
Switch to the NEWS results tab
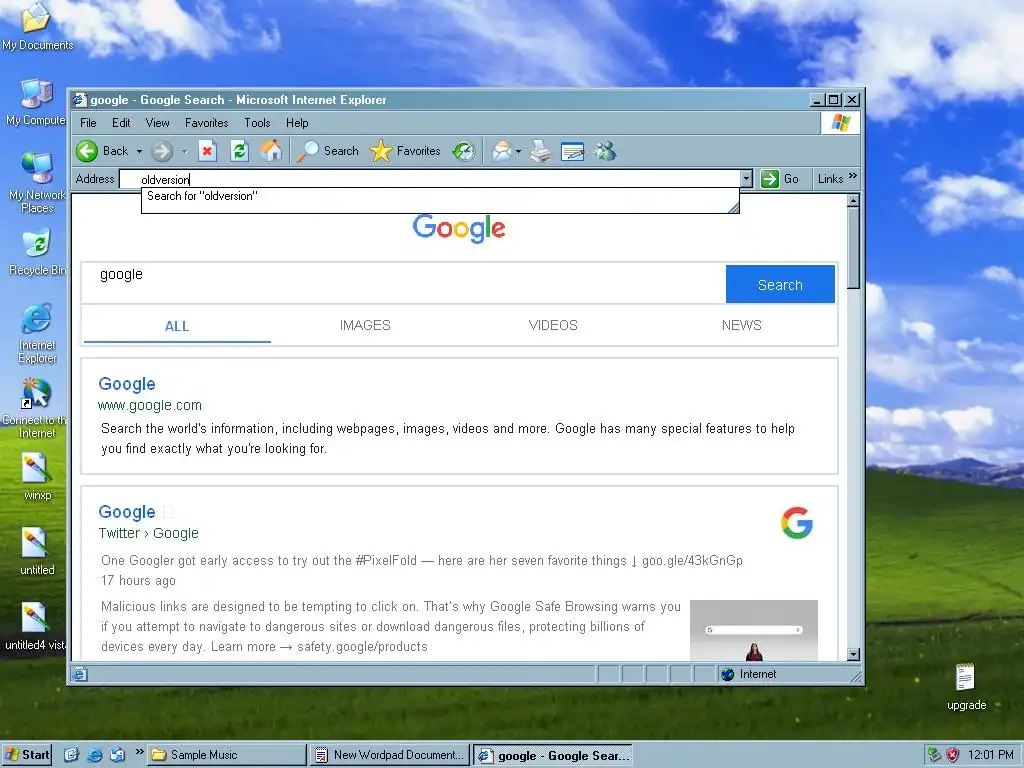(741, 325)
